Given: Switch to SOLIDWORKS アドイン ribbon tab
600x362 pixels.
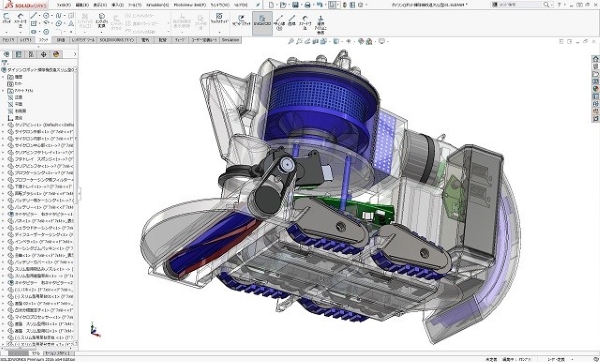Looking at the screenshot, I should 117,40.
